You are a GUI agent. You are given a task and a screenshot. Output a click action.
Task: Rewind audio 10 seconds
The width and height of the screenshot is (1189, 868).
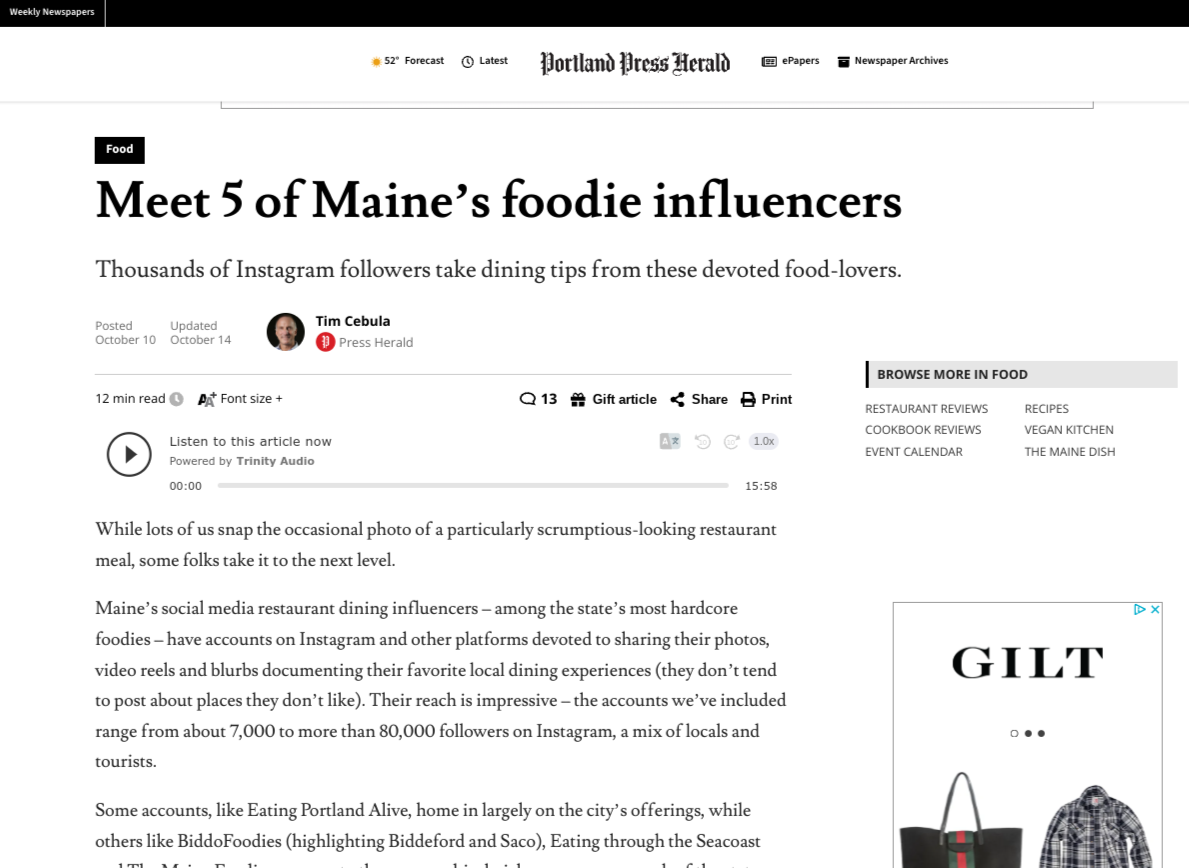[702, 441]
